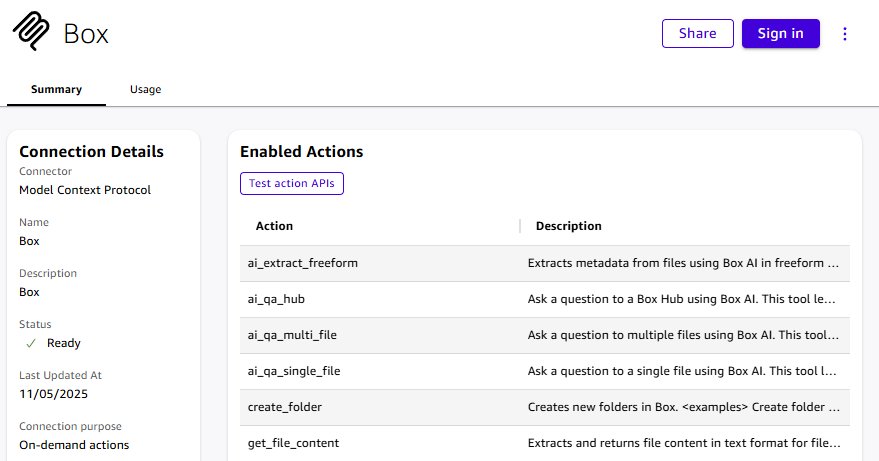Click the Model Context Protocol connector value
The height and width of the screenshot is (461, 879).
click(x=85, y=190)
